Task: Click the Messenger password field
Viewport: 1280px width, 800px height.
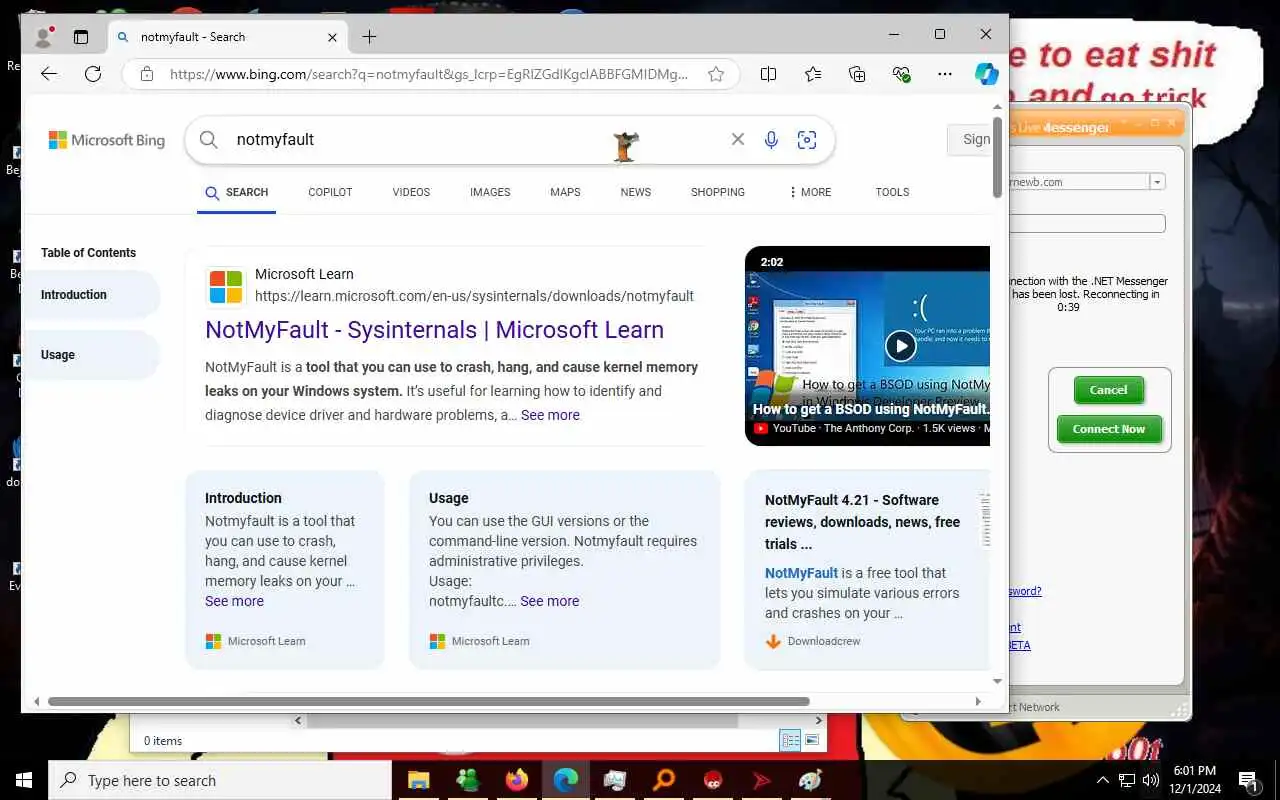Action: [1087, 223]
